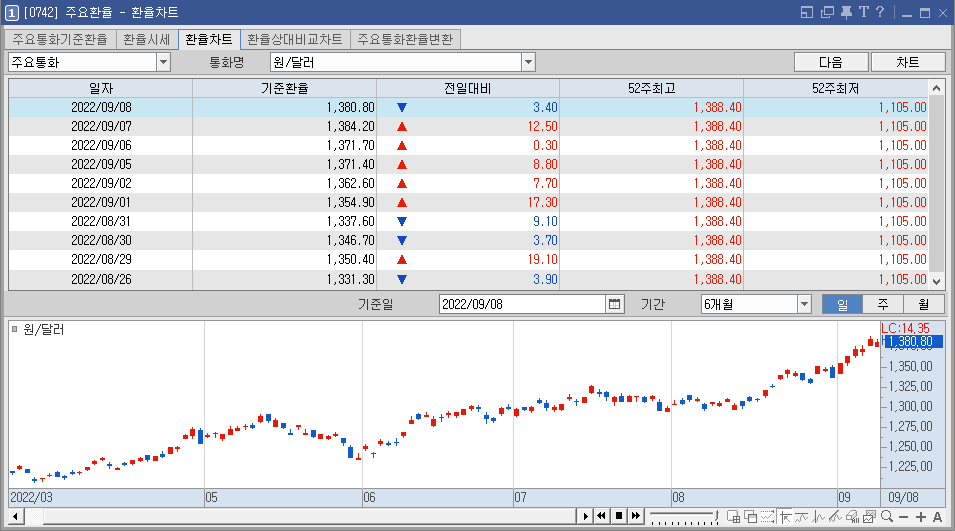Click the dotted range chart icon
955x531 pixels.
click(767, 516)
